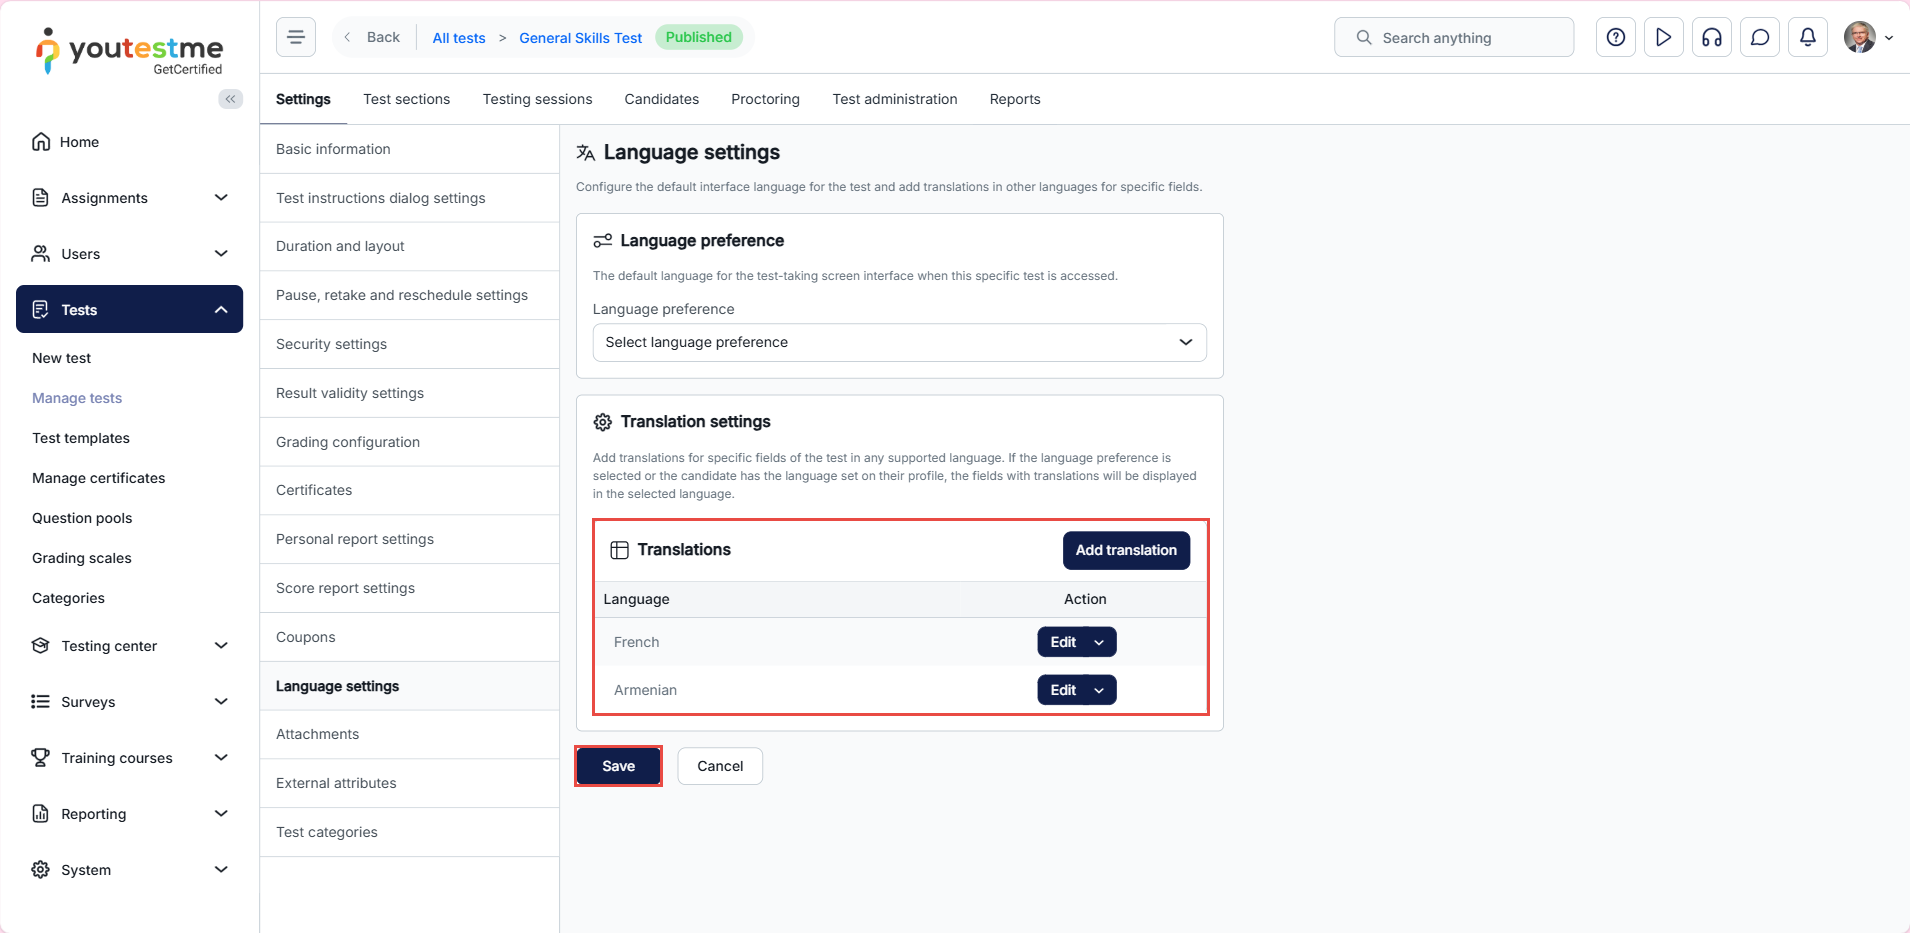Viewport: 1910px width, 933px height.
Task: Open the Language preference dropdown
Action: pyautogui.click(x=899, y=342)
